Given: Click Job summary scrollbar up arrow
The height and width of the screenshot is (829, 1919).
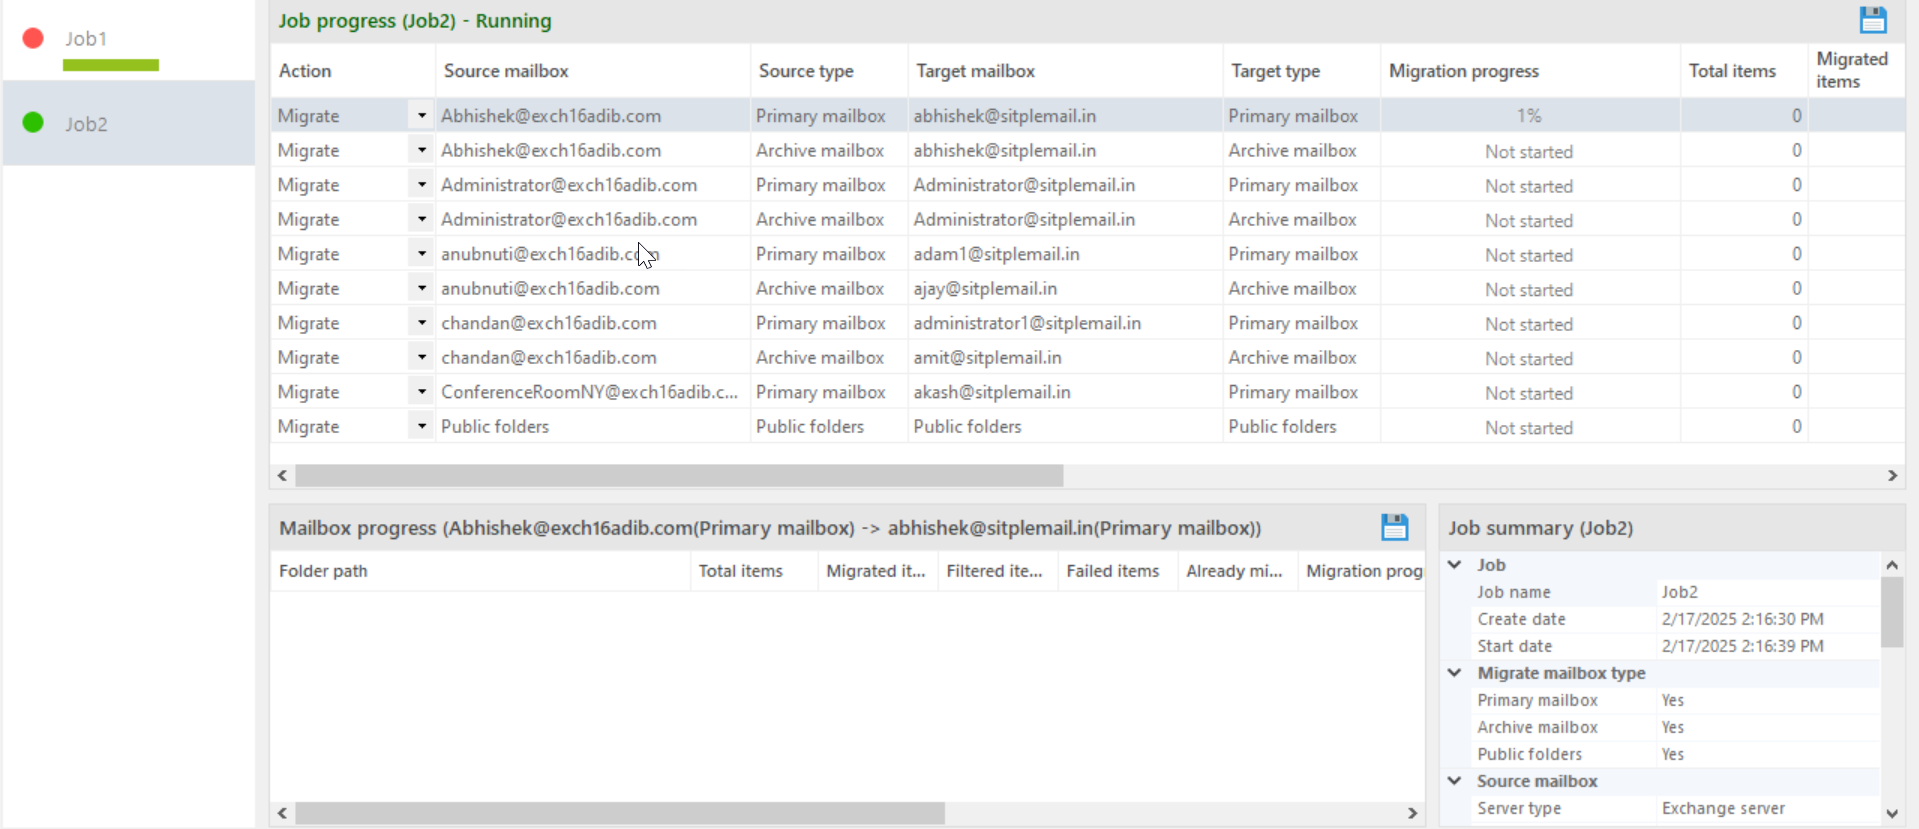Looking at the screenshot, I should coord(1892,565).
